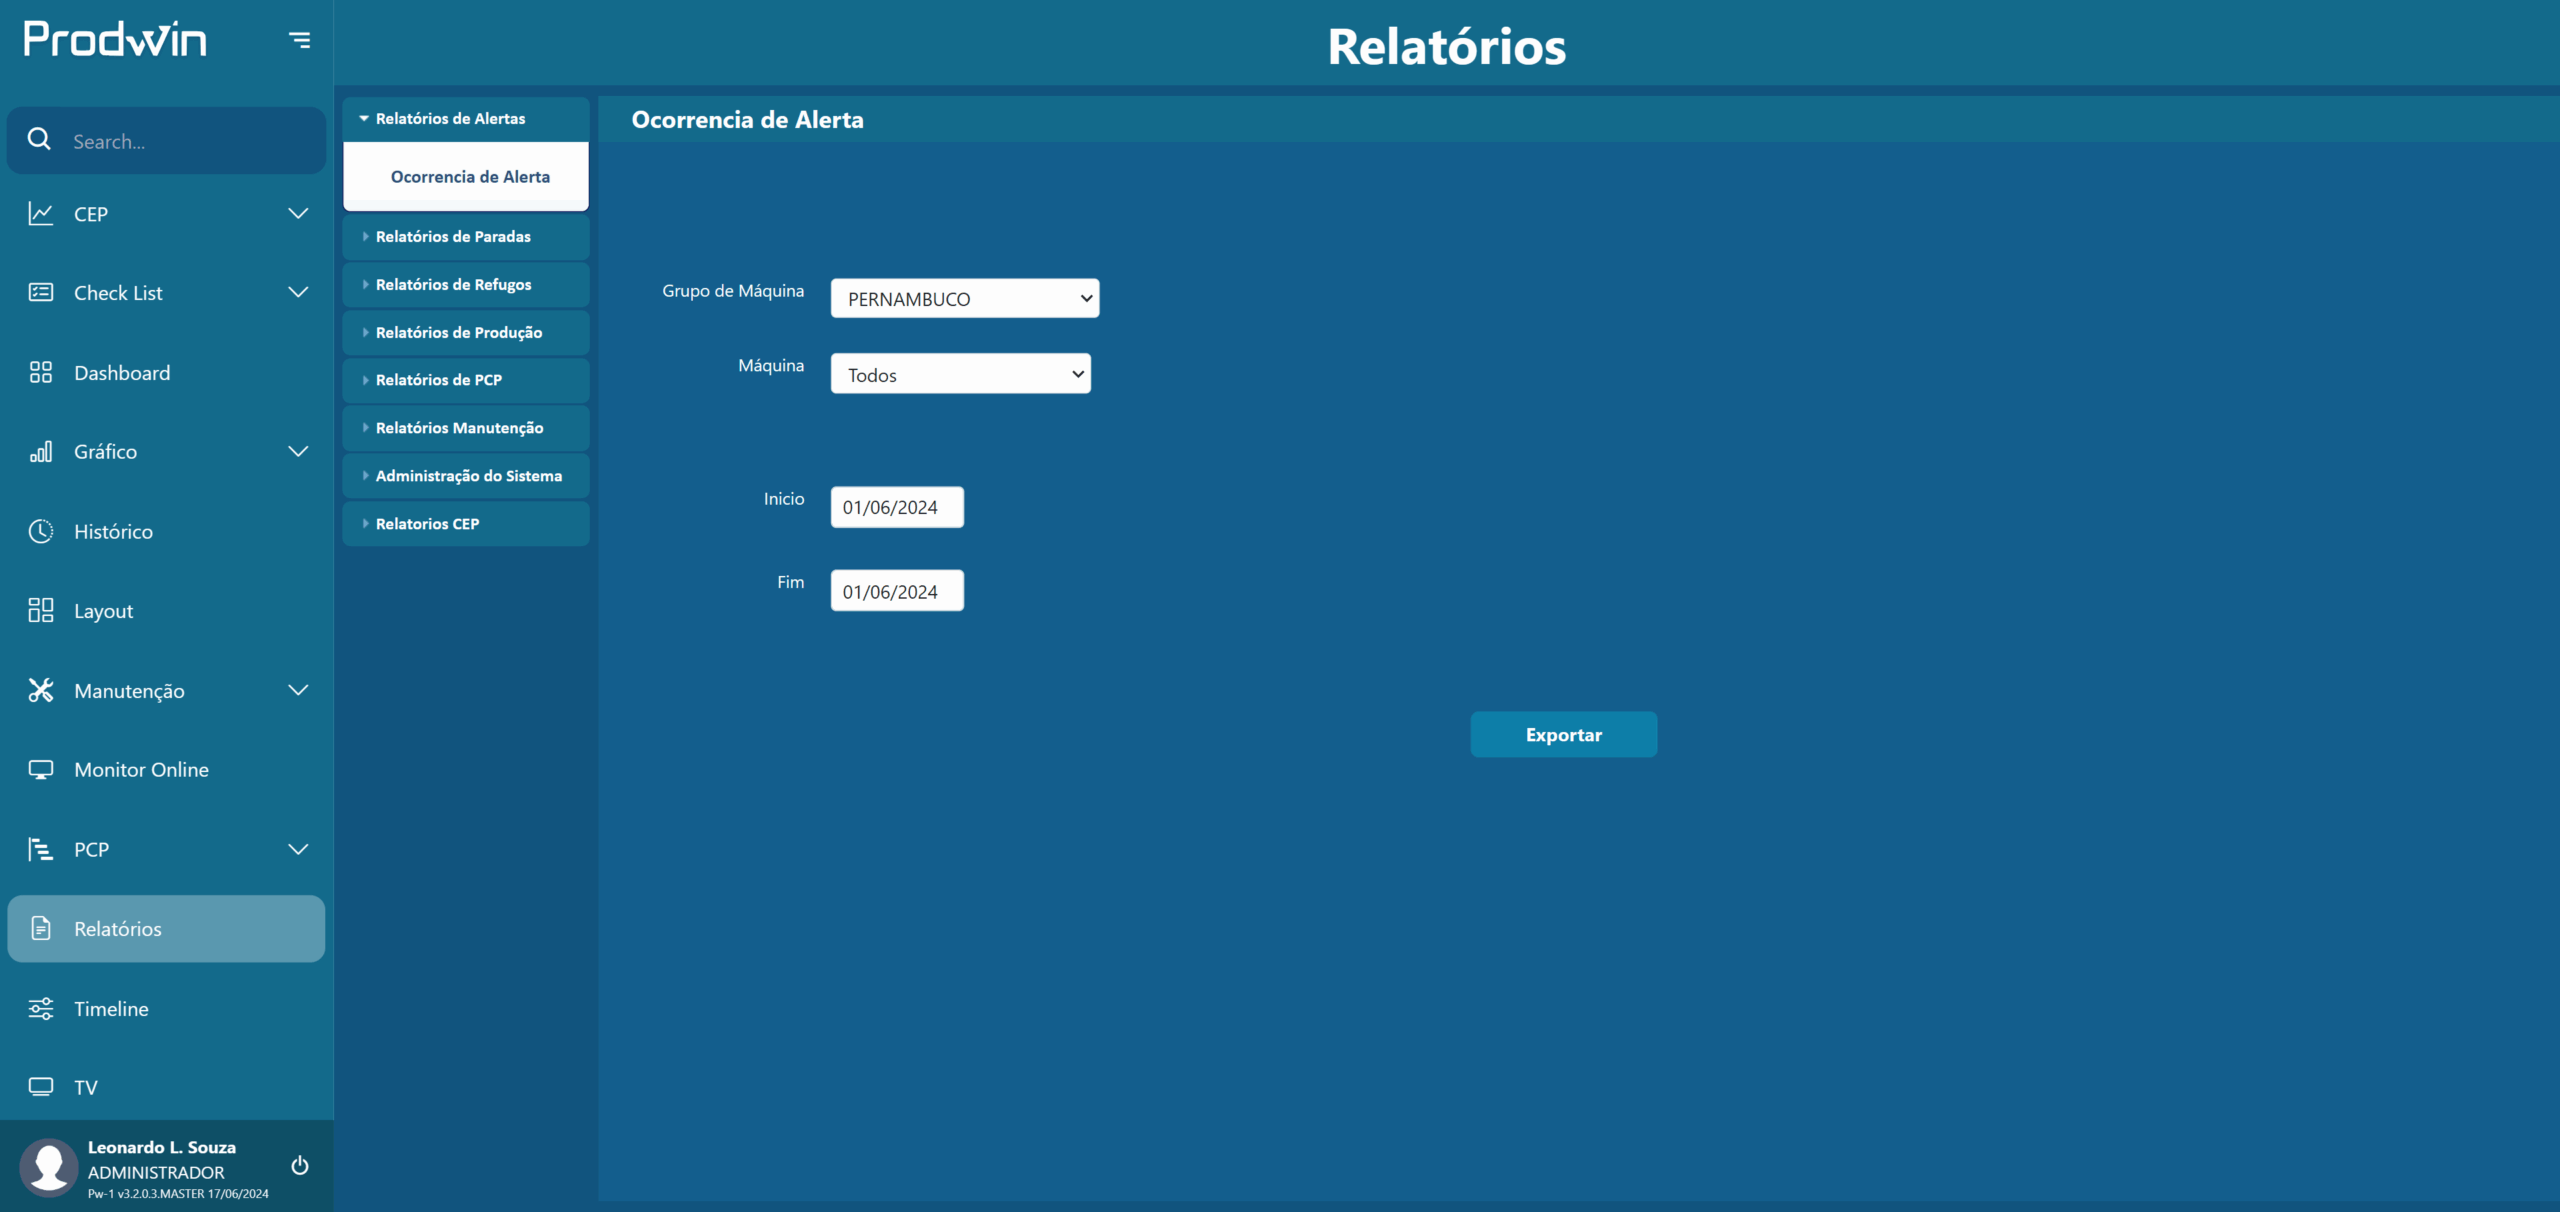Select Ocorrencia de Alerta report
2560x1212 pixels.
tap(466, 176)
